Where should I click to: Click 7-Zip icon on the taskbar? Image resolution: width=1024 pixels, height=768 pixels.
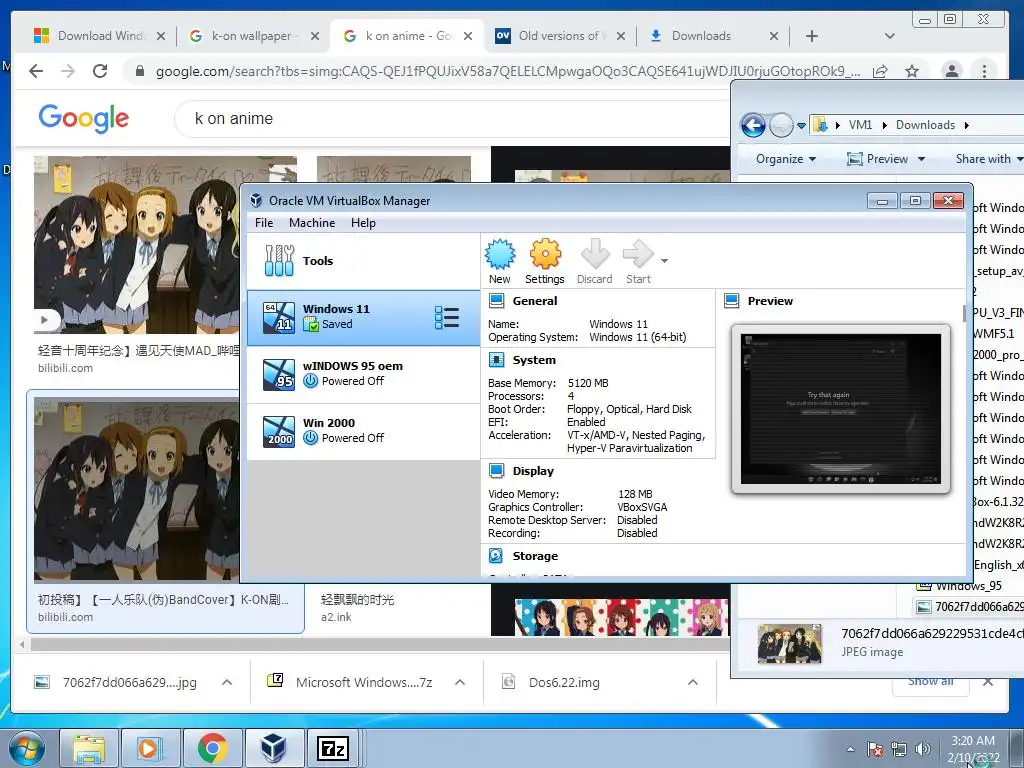[x=333, y=748]
